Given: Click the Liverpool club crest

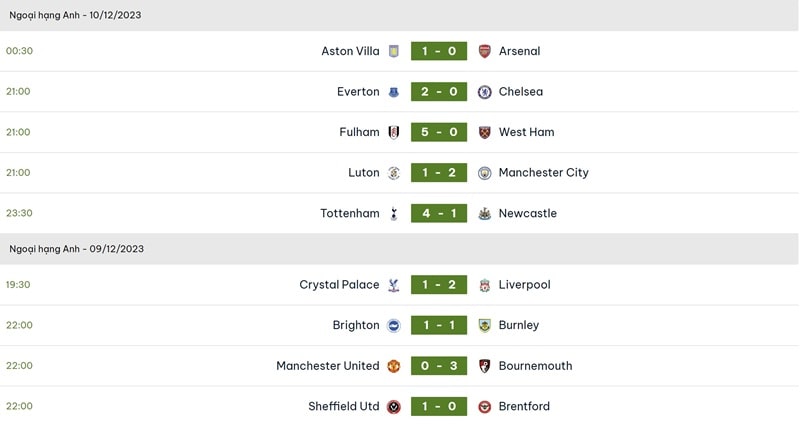Looking at the screenshot, I should click(485, 285).
